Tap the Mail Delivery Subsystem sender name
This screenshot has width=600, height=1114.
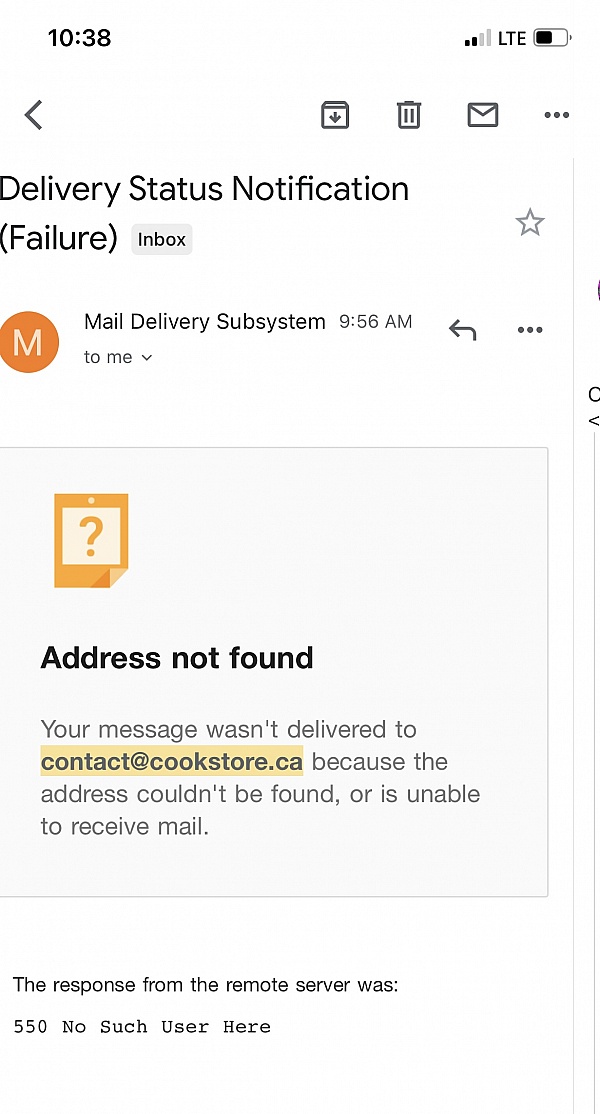click(204, 322)
